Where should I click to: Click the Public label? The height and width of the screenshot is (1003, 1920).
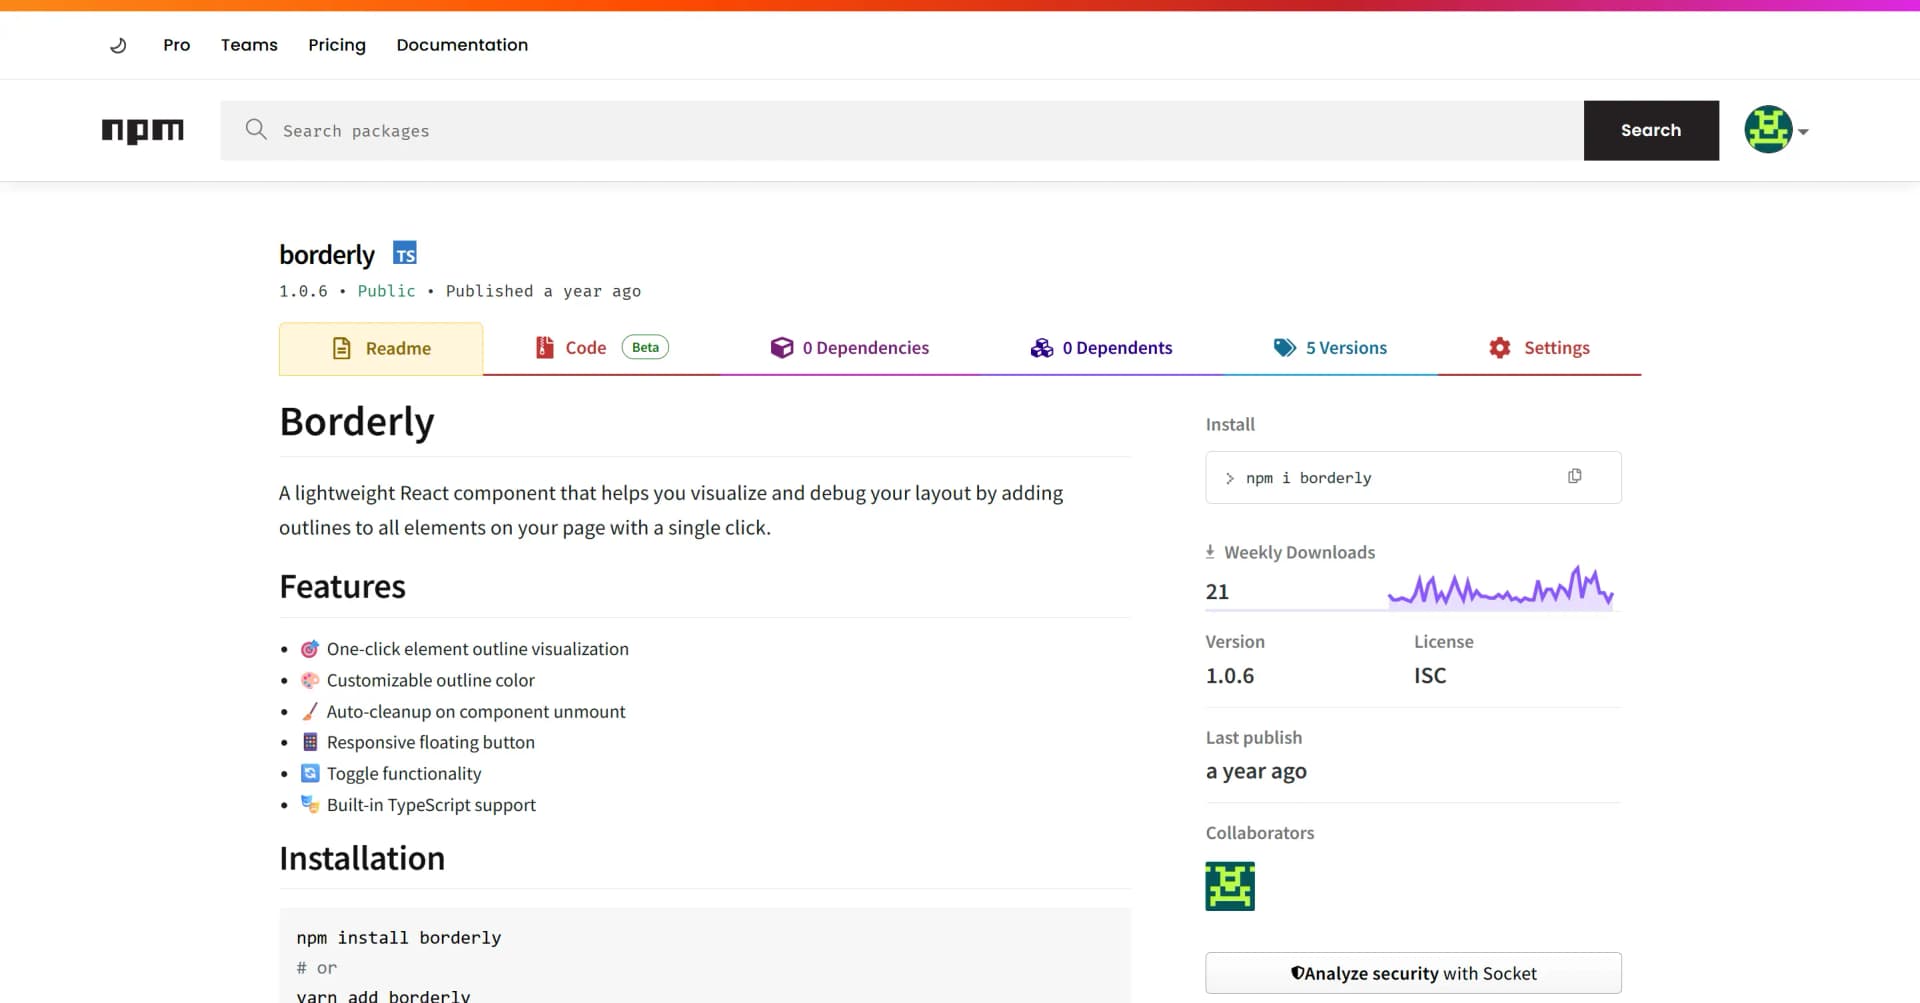click(386, 291)
